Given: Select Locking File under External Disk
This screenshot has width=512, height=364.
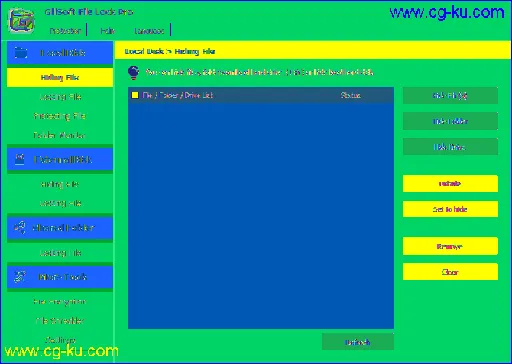Looking at the screenshot, I should [x=60, y=203].
